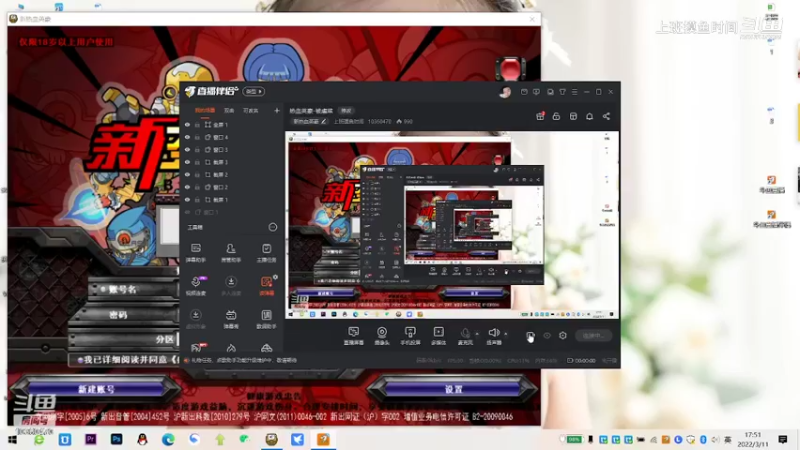
Task: Hide the 截屏 3 source layer
Action: tap(187, 162)
